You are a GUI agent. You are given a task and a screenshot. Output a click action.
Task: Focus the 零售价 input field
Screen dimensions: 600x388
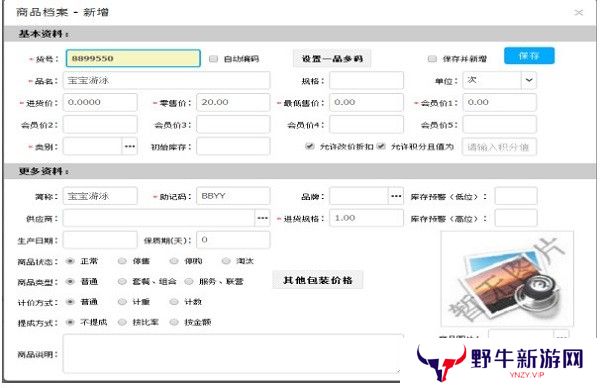point(233,103)
